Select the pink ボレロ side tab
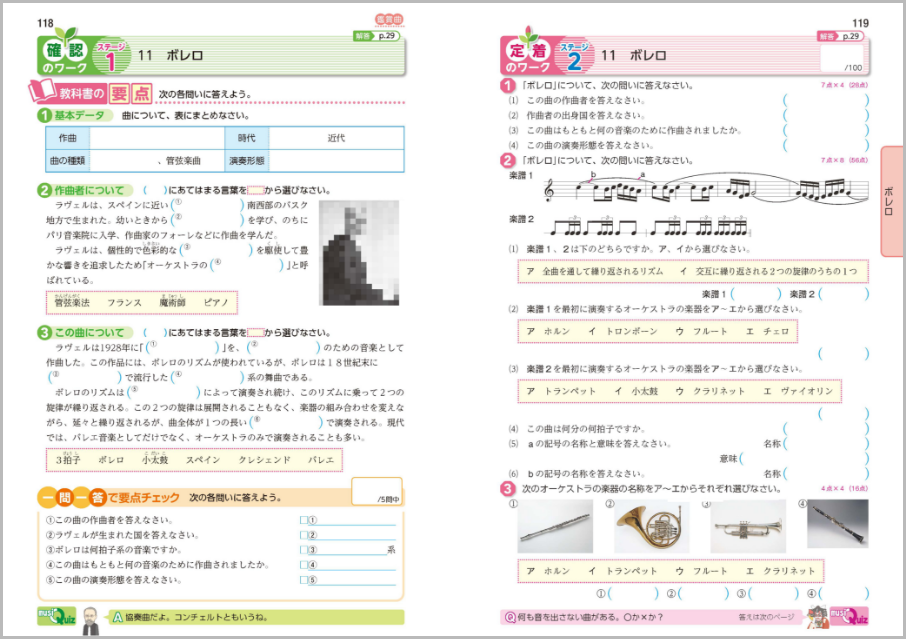This screenshot has width=906, height=639. [x=892, y=201]
